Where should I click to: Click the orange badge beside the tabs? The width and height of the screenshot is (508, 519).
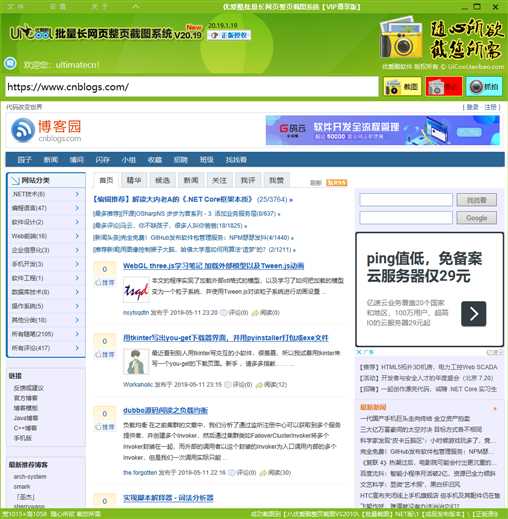pyautogui.click(x=336, y=183)
